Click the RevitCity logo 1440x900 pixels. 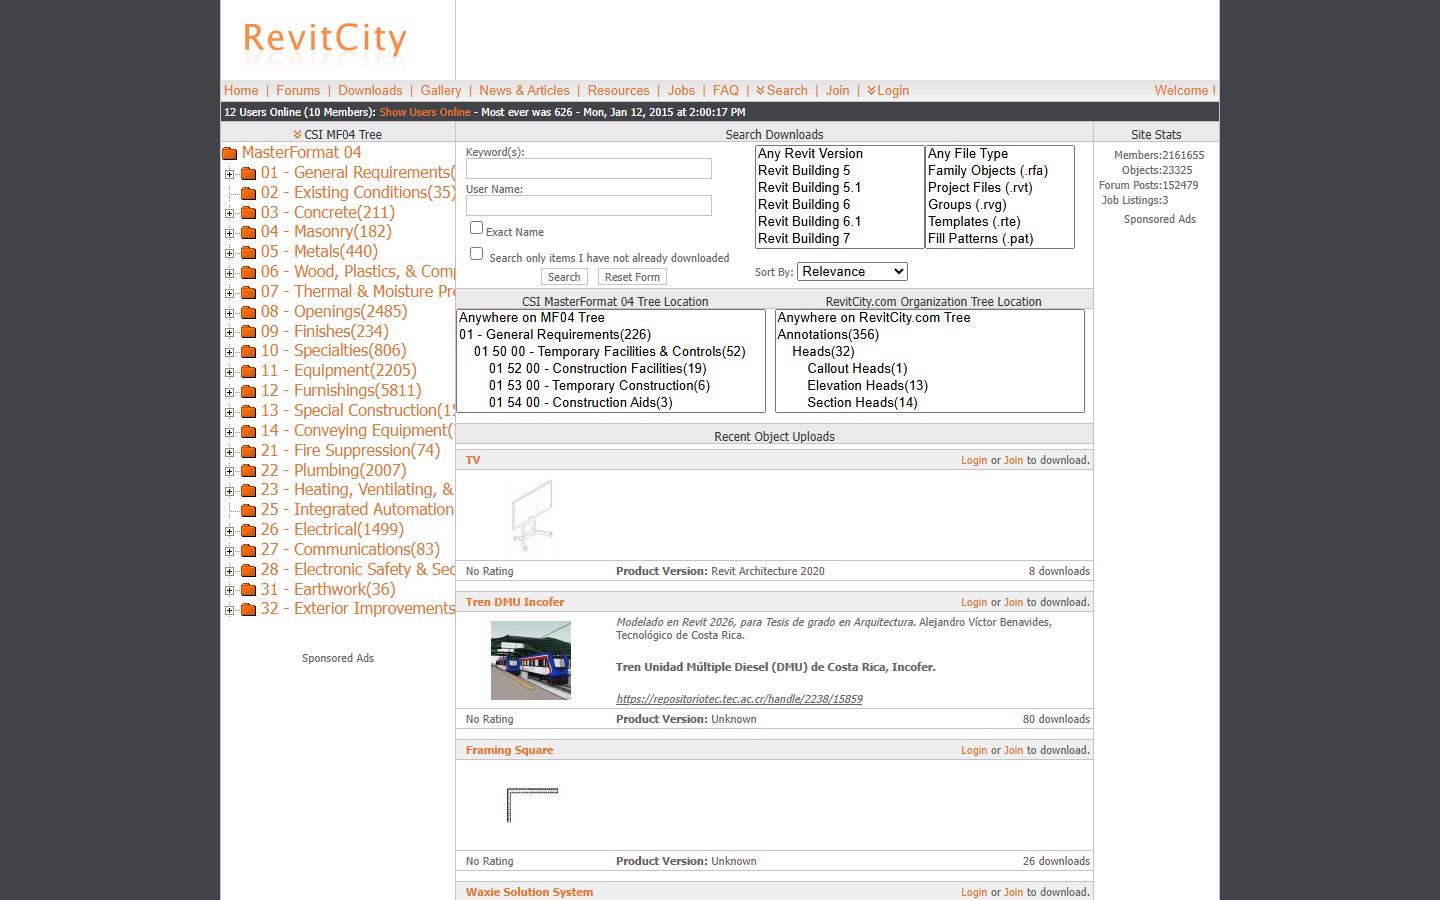pyautogui.click(x=325, y=40)
